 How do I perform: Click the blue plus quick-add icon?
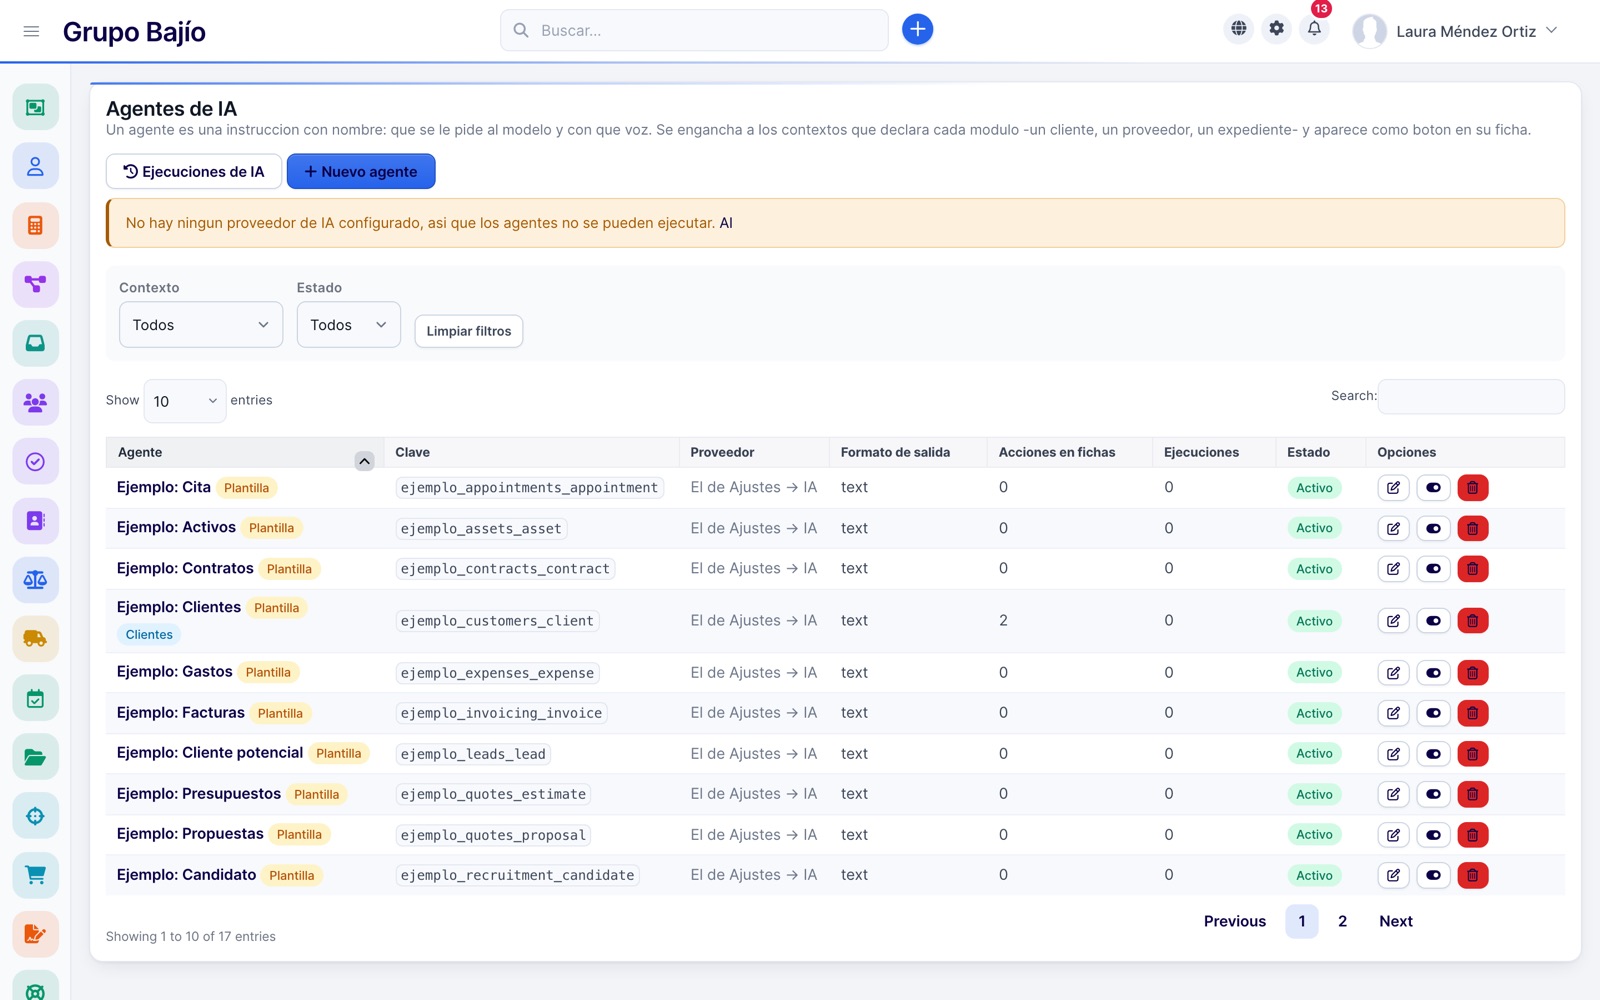(x=917, y=30)
